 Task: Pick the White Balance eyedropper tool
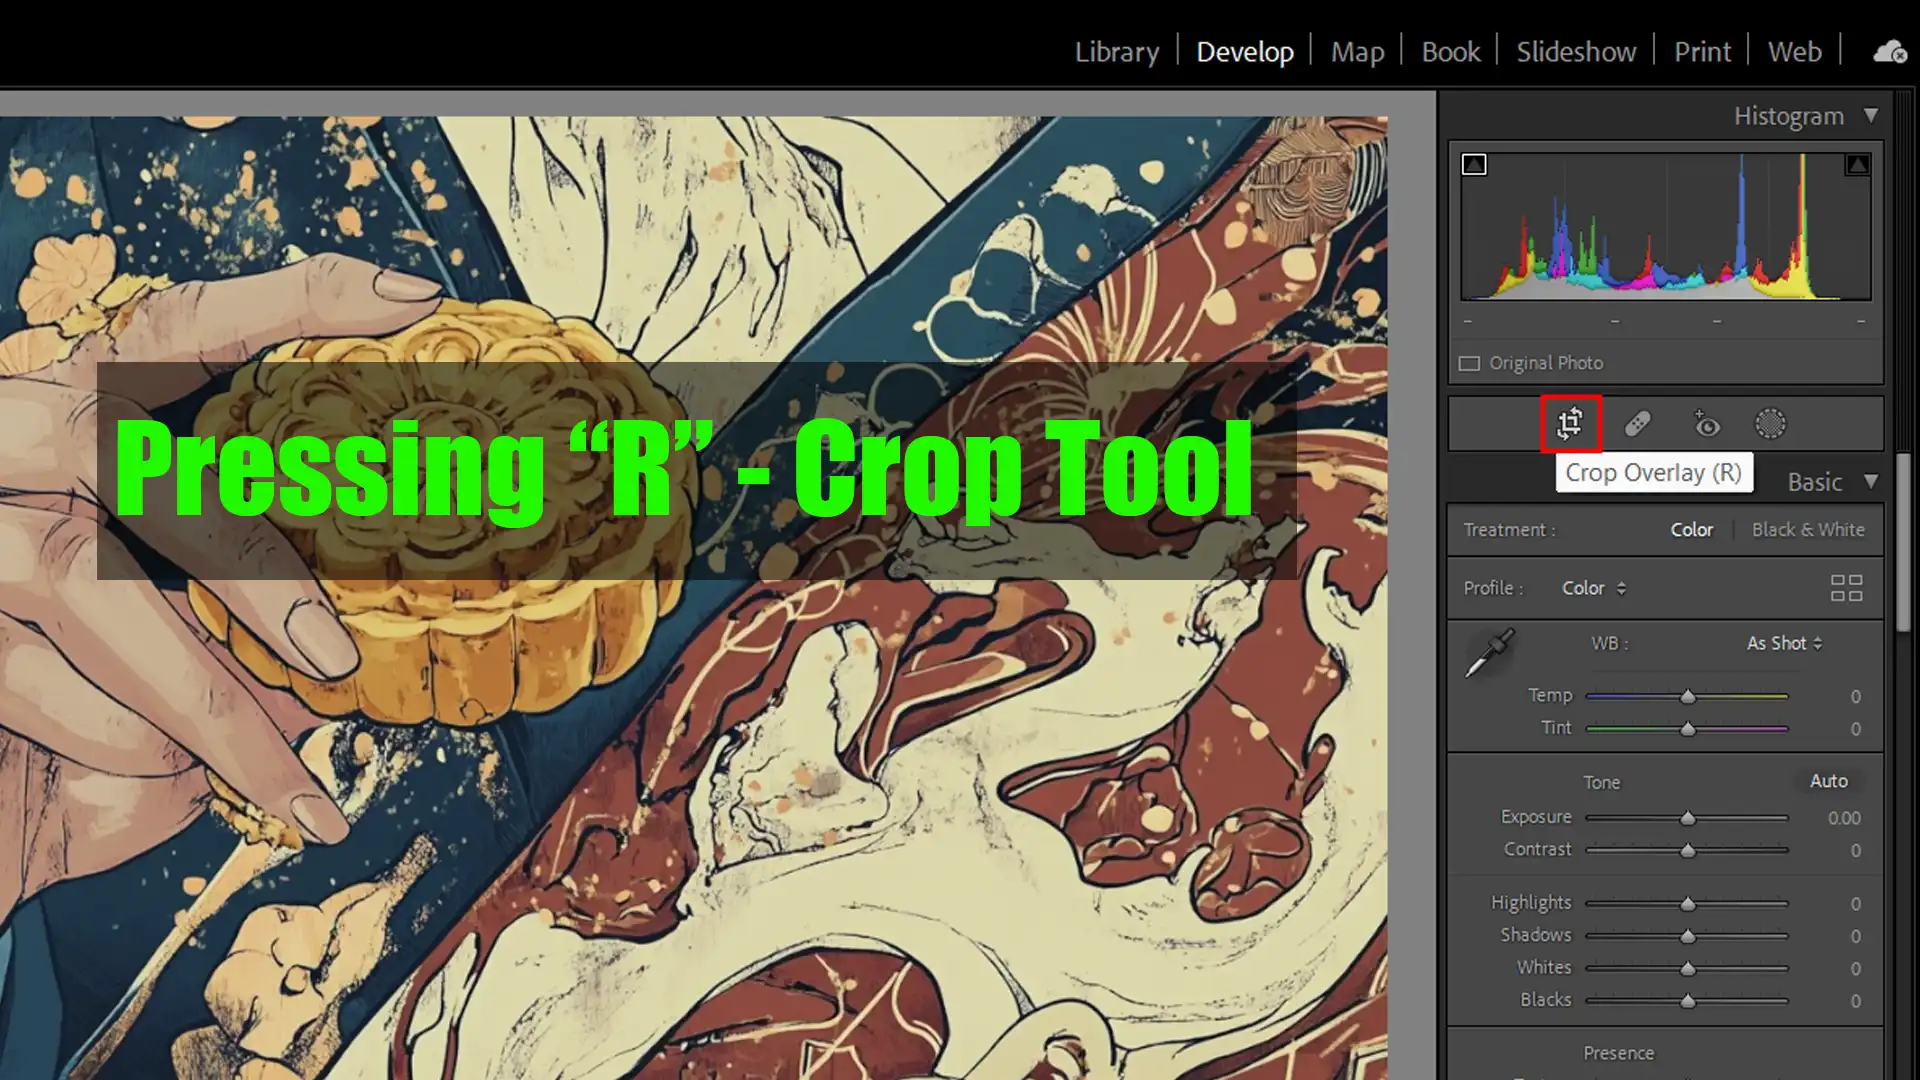[x=1490, y=653]
